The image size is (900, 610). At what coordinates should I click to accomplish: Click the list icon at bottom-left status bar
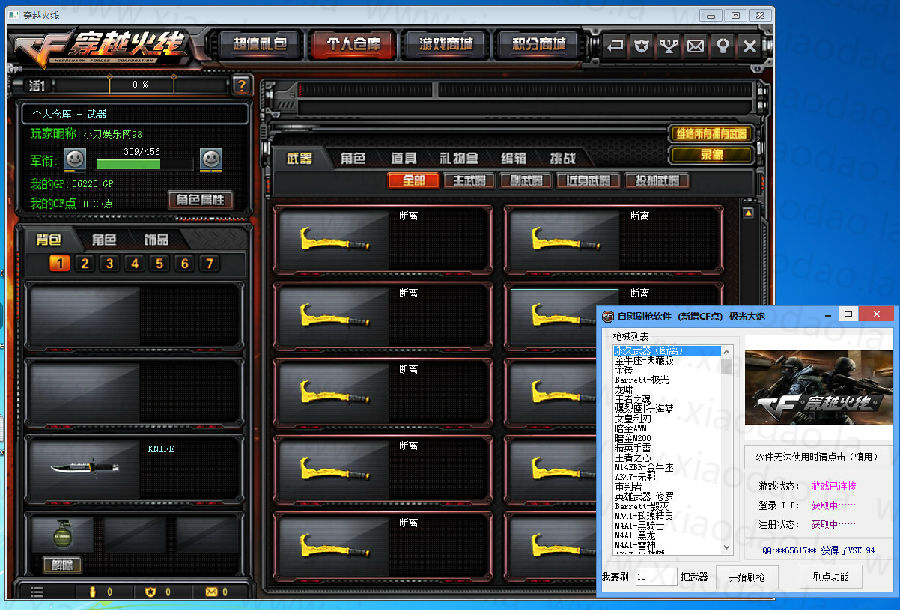tap(37, 592)
